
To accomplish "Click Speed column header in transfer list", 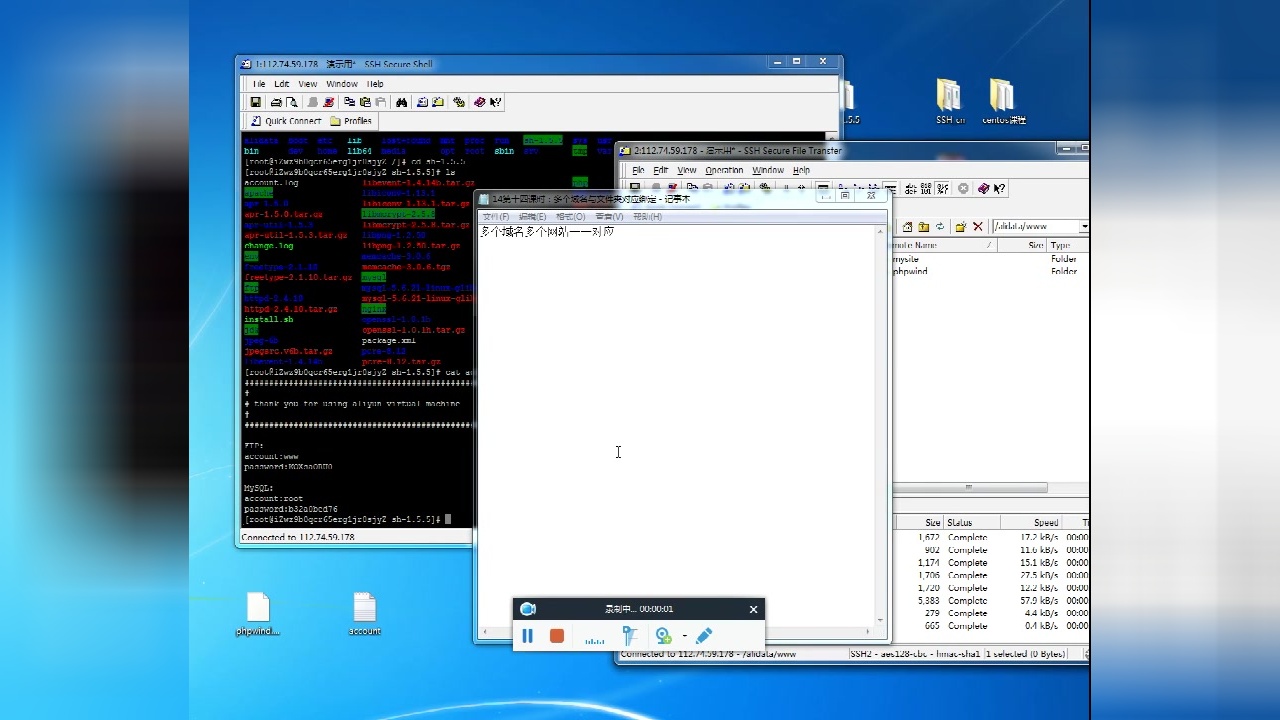I will pyautogui.click(x=1032, y=523).
